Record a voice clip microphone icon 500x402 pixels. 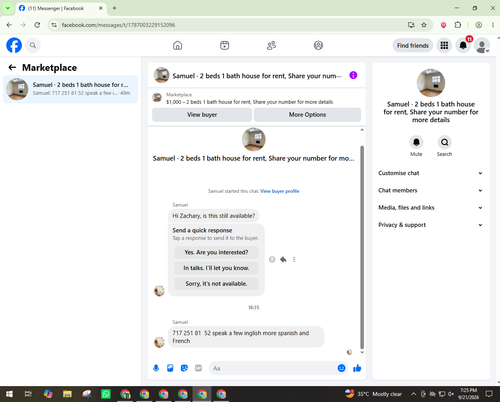(156, 368)
